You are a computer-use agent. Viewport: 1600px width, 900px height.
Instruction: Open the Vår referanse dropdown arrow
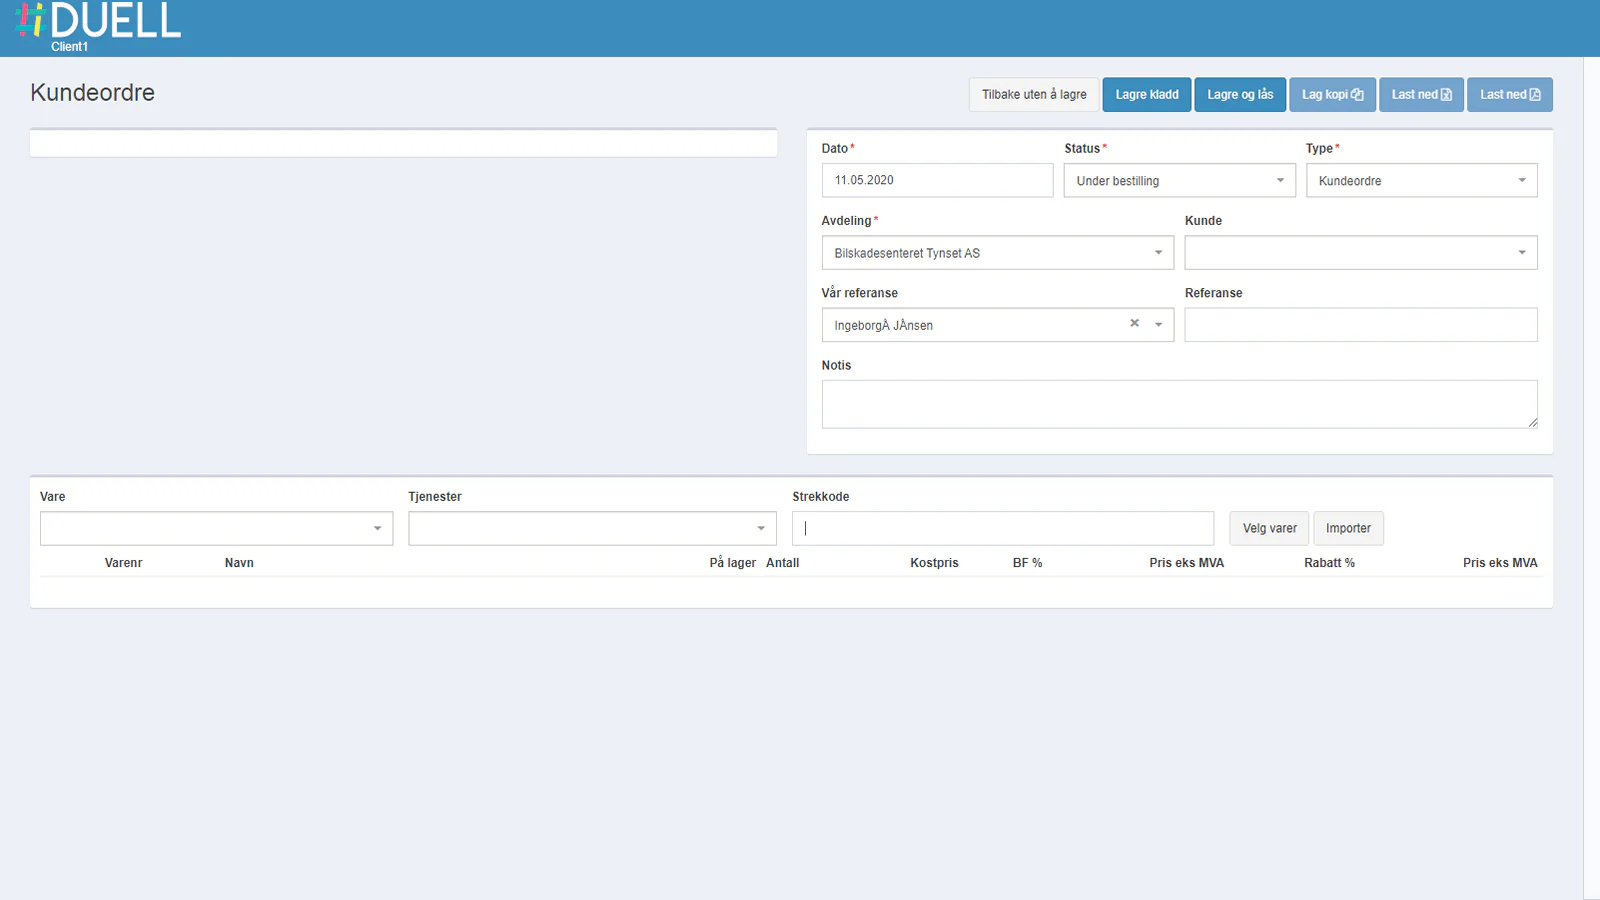click(1158, 325)
